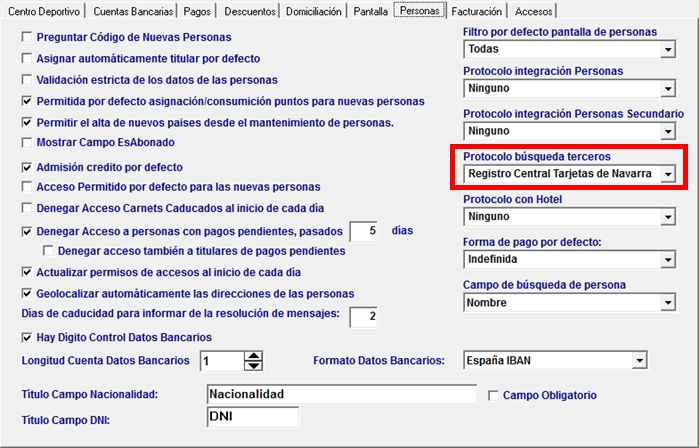Click the pagos pendientes días field

click(x=364, y=231)
